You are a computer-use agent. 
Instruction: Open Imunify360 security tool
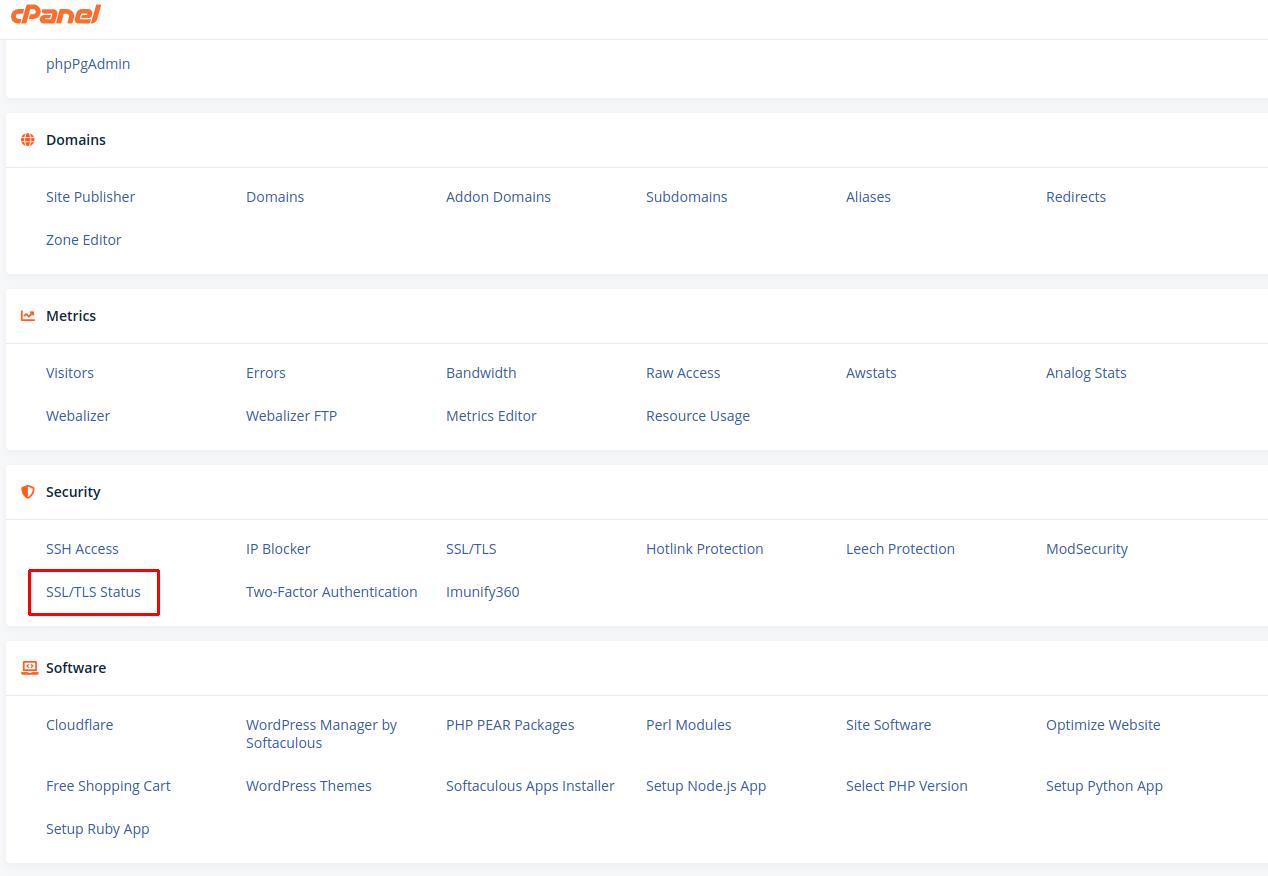pyautogui.click(x=482, y=592)
